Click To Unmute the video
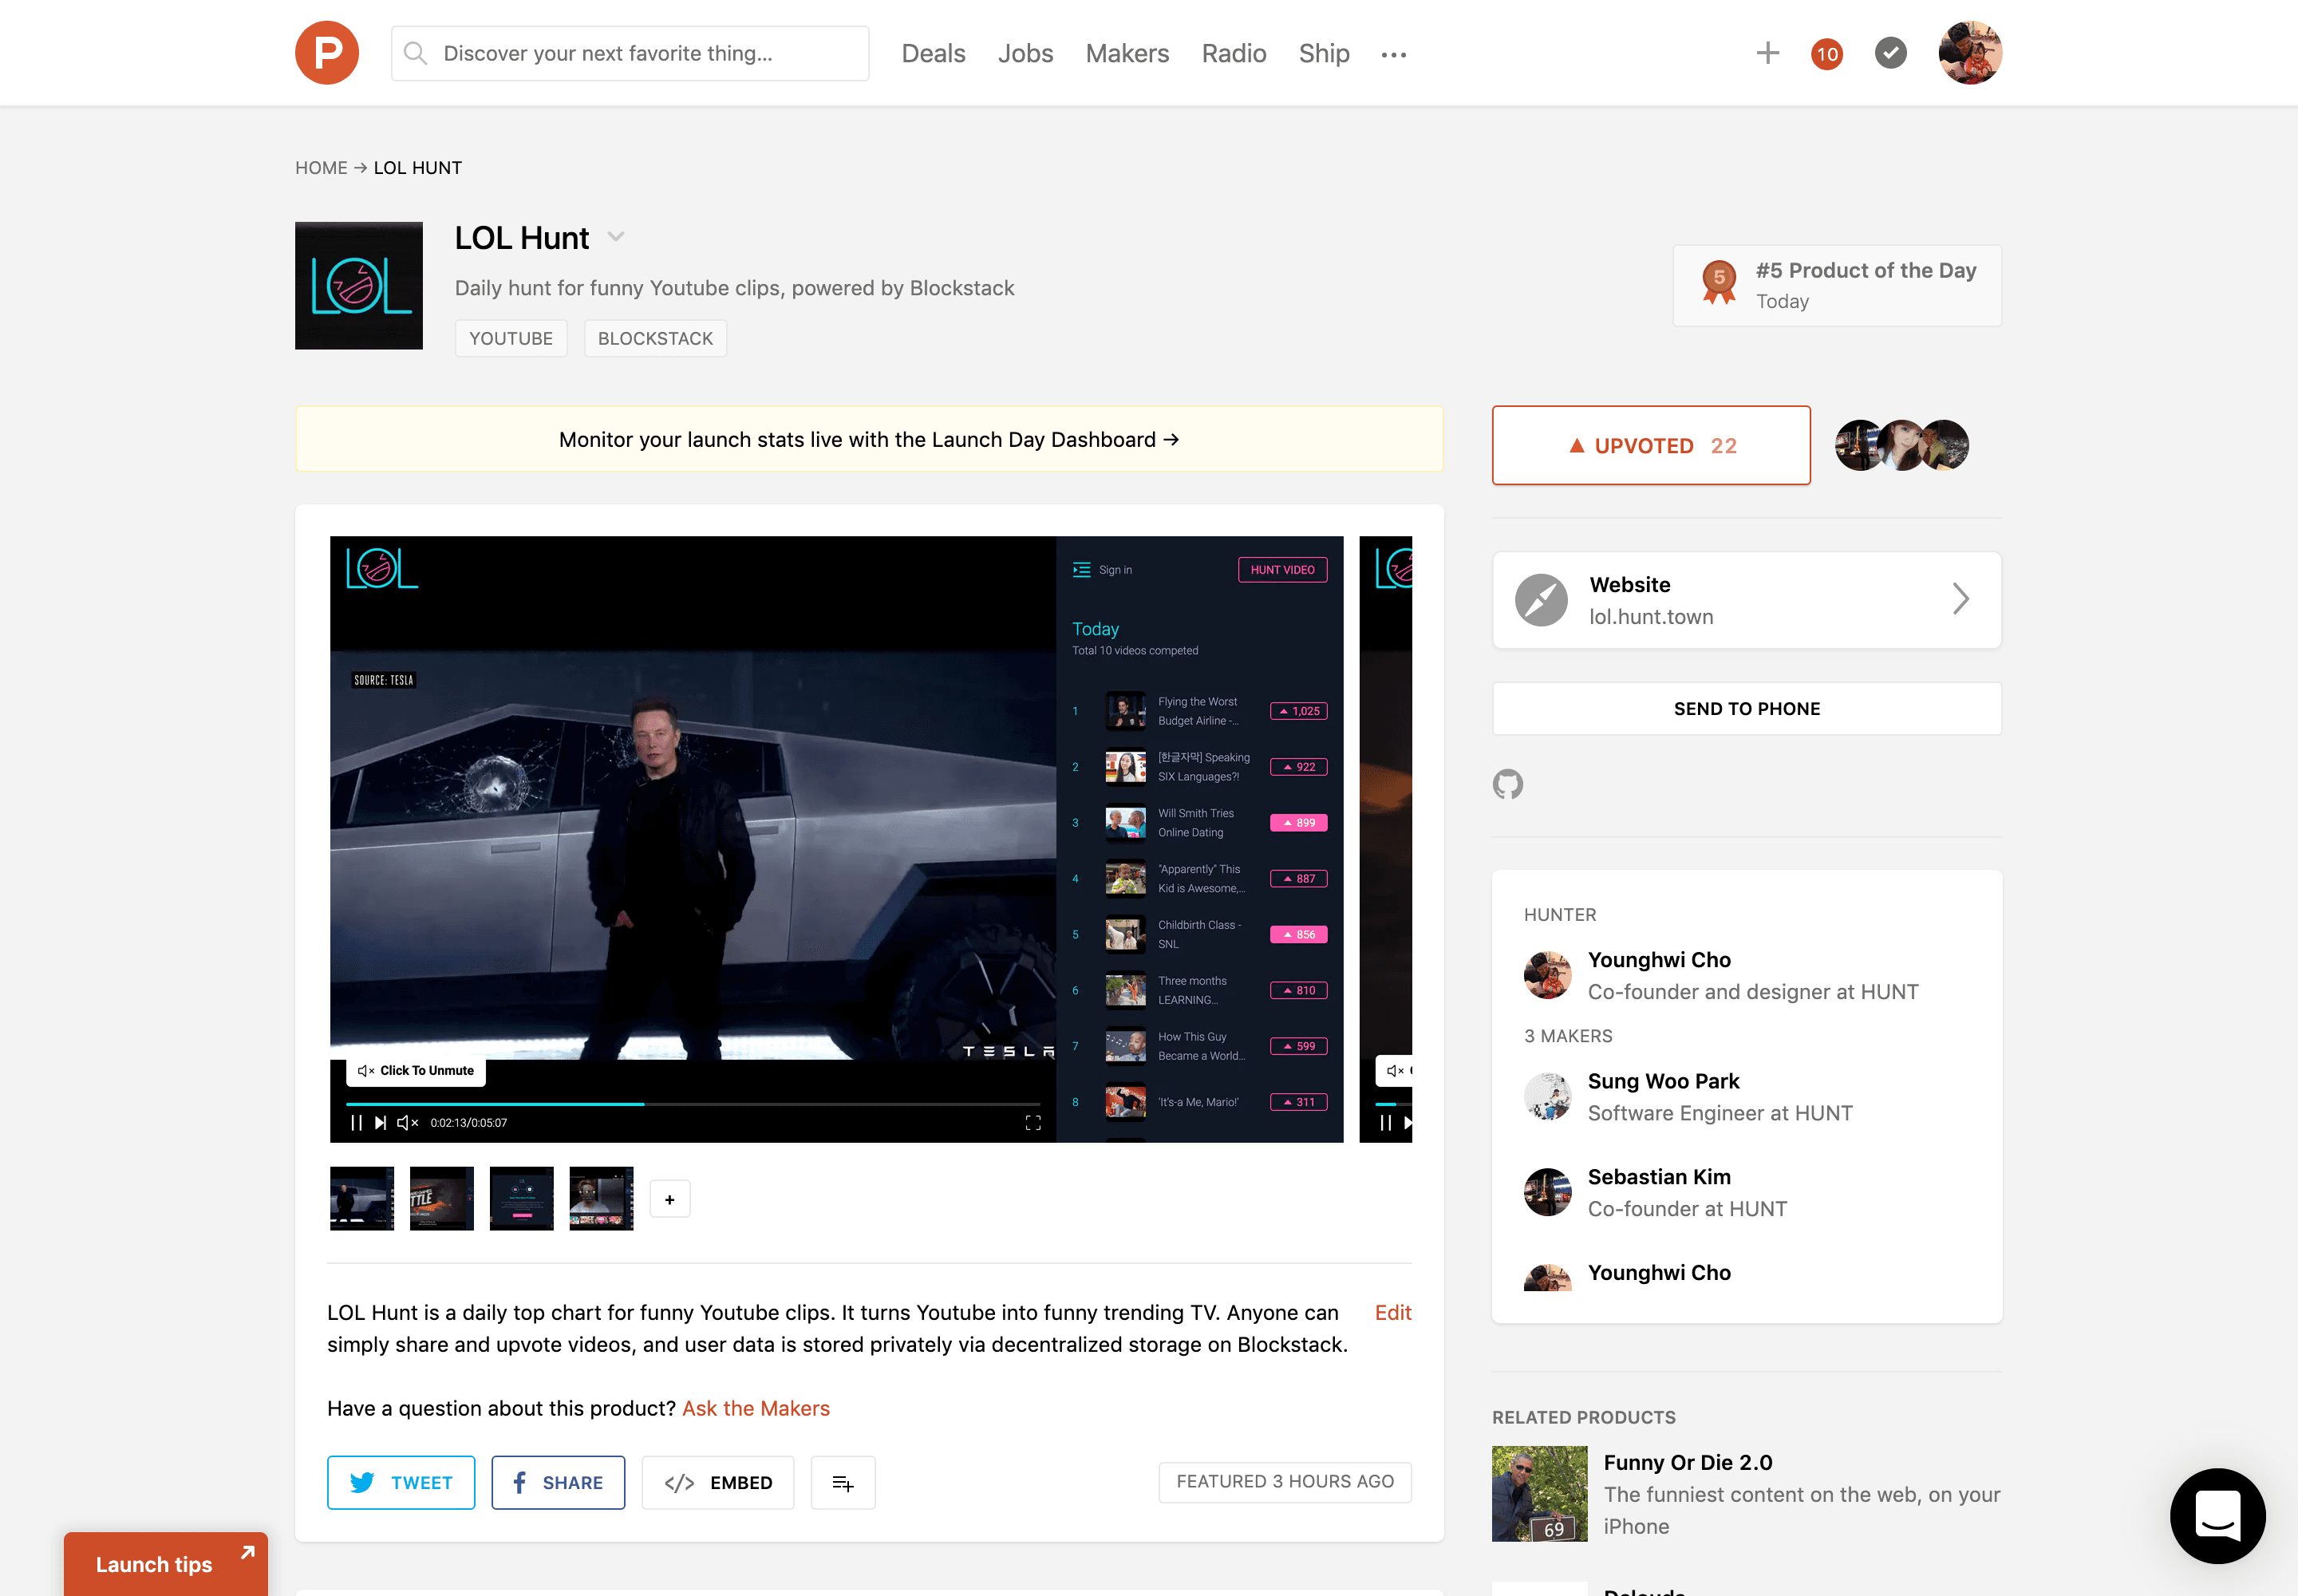This screenshot has height=1596, width=2298. pyautogui.click(x=416, y=1071)
